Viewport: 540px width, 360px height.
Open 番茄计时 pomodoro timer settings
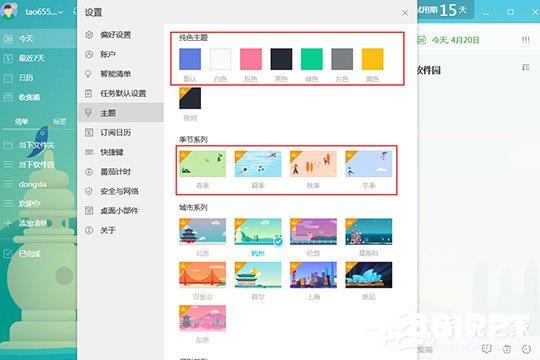point(121,172)
